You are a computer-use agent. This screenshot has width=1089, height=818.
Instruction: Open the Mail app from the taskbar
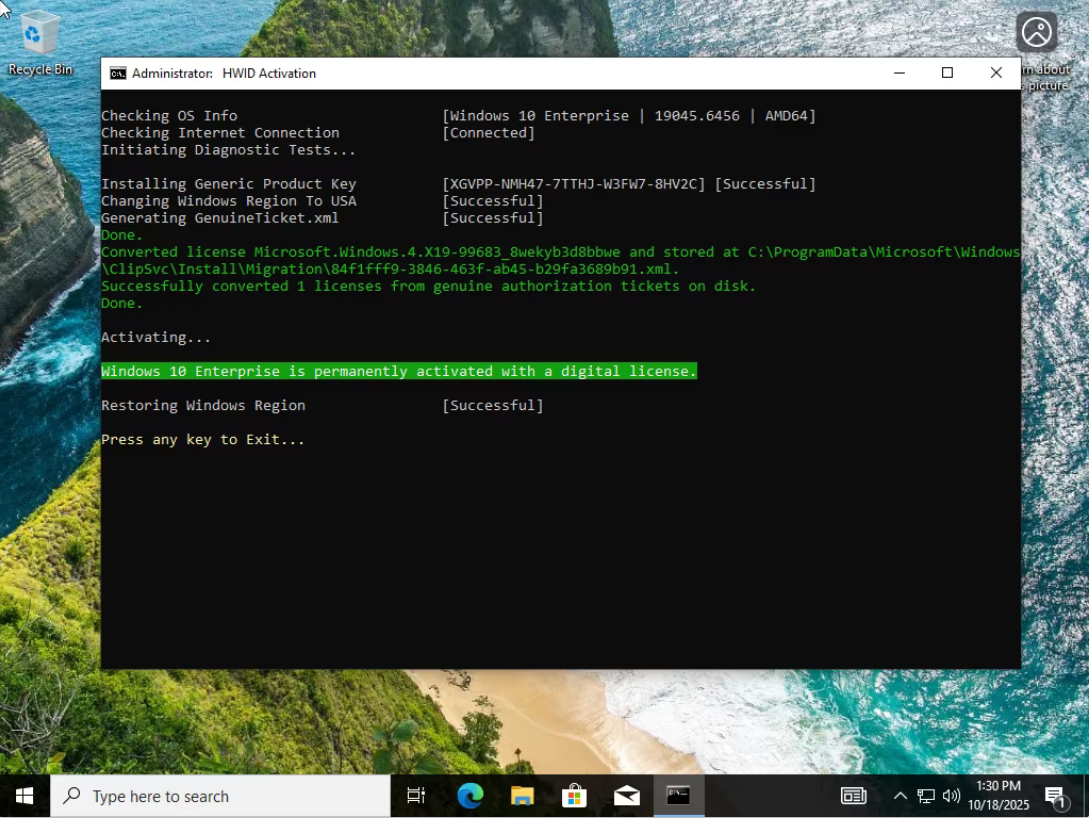tap(627, 796)
